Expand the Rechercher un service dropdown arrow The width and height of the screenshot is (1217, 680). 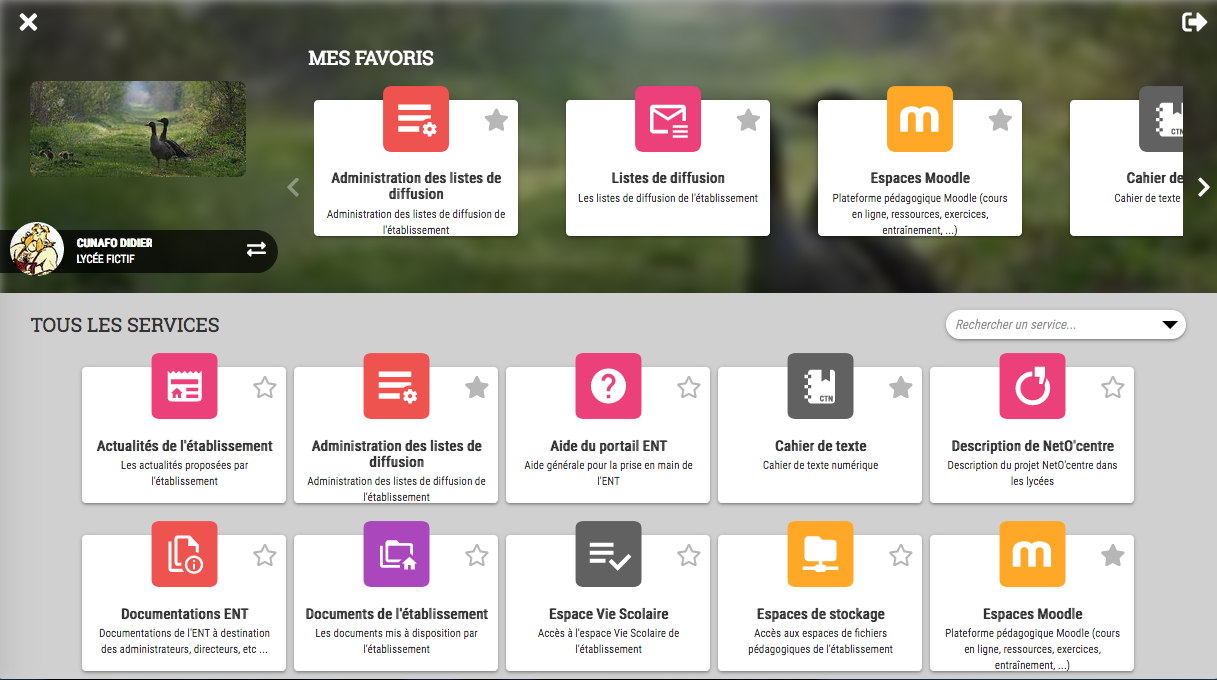point(1168,325)
